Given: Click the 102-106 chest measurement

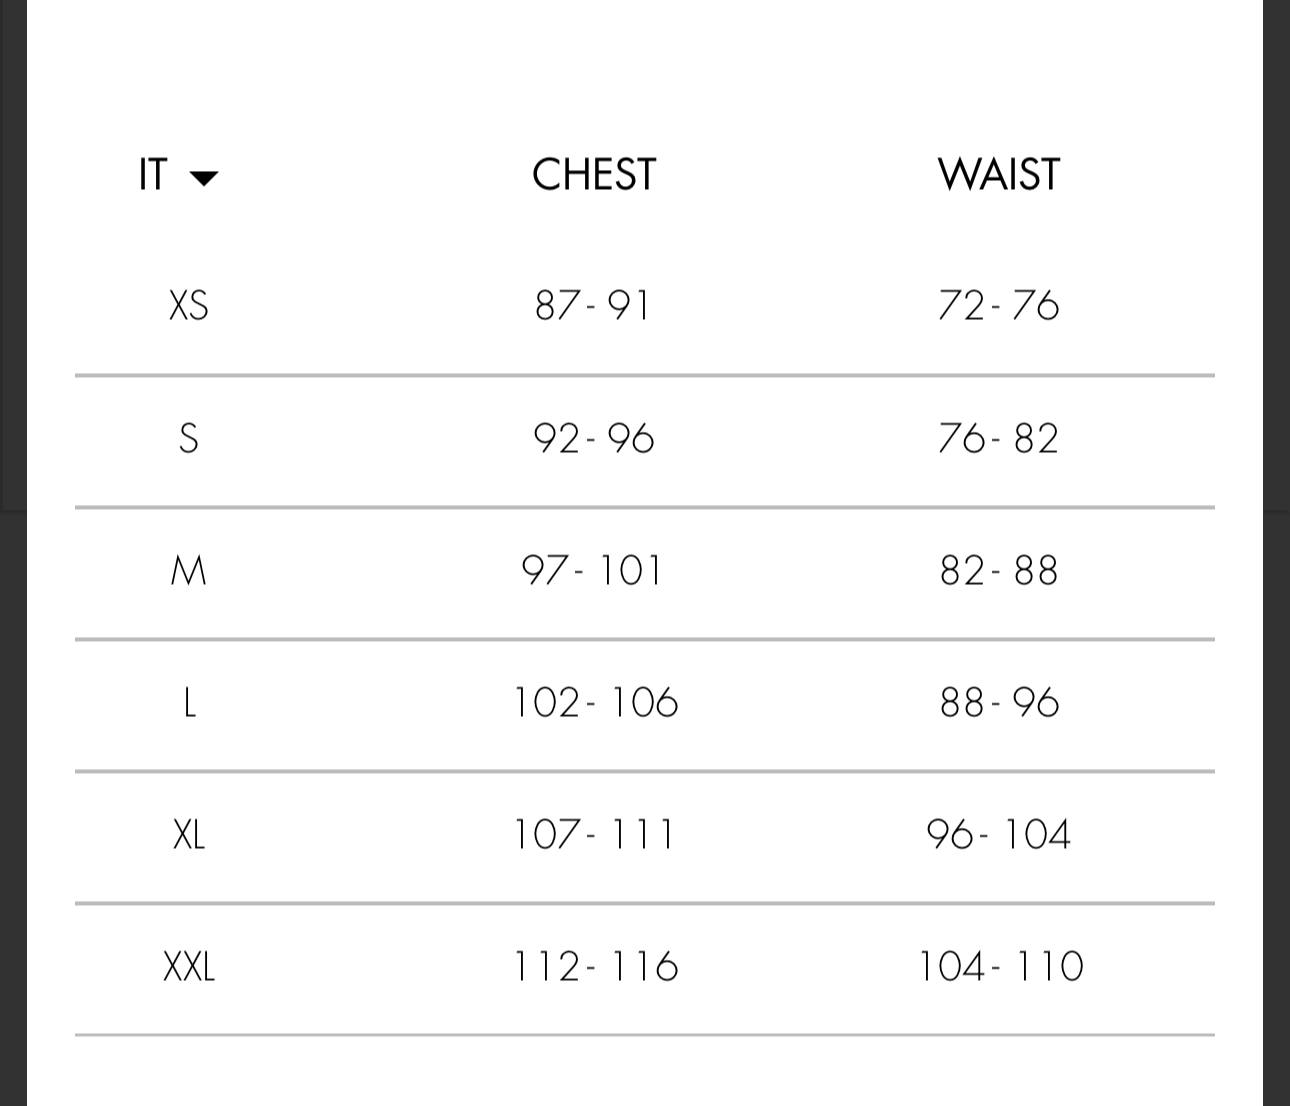Looking at the screenshot, I should point(596,703).
